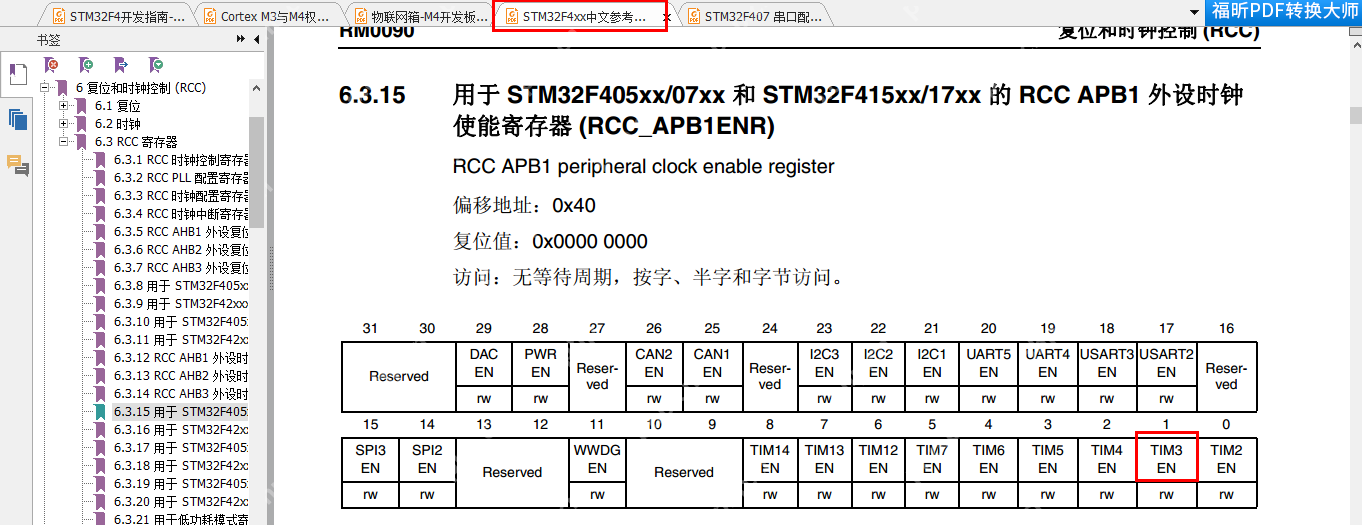
Task: Open bookmark 6.3.7 RCC AHB3 外设复位
Action: tap(181, 268)
